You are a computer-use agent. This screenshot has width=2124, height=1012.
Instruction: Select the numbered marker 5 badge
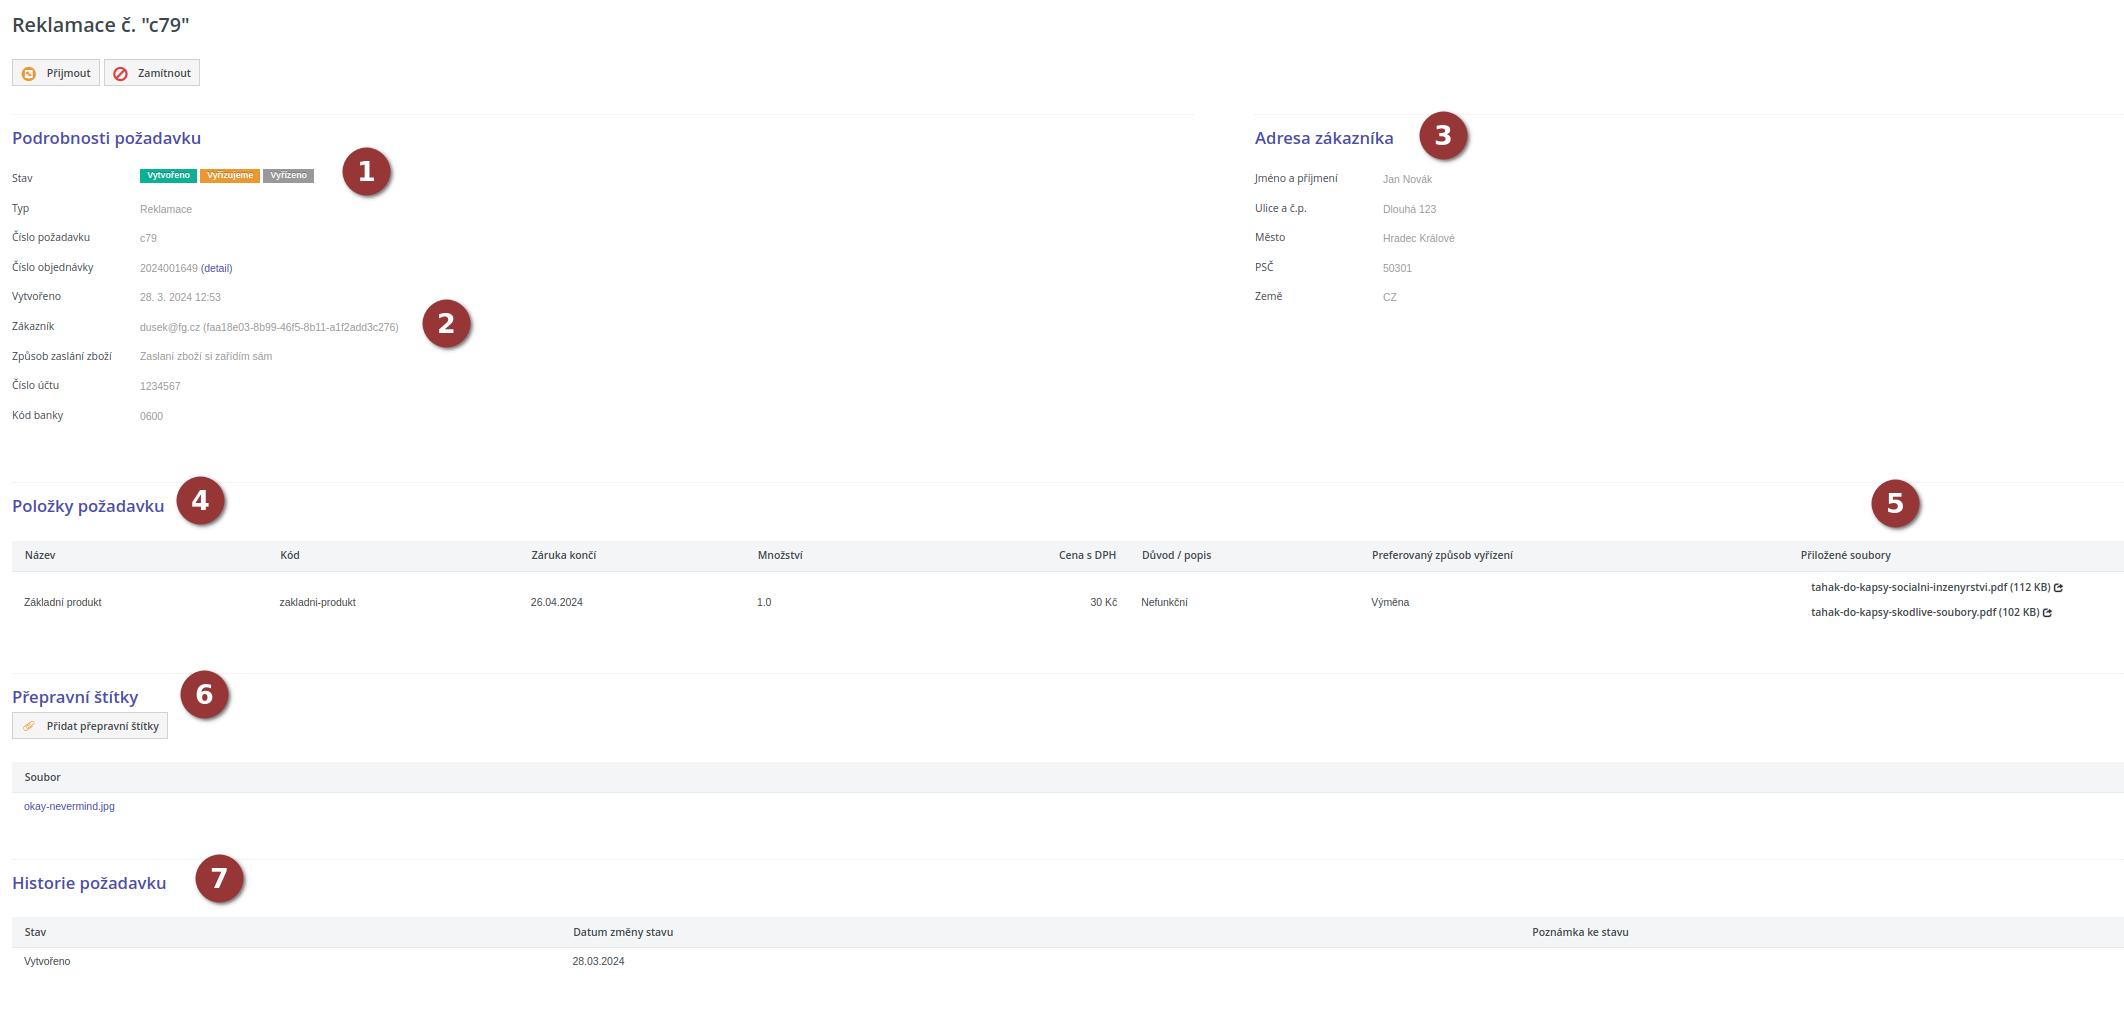click(x=1894, y=504)
